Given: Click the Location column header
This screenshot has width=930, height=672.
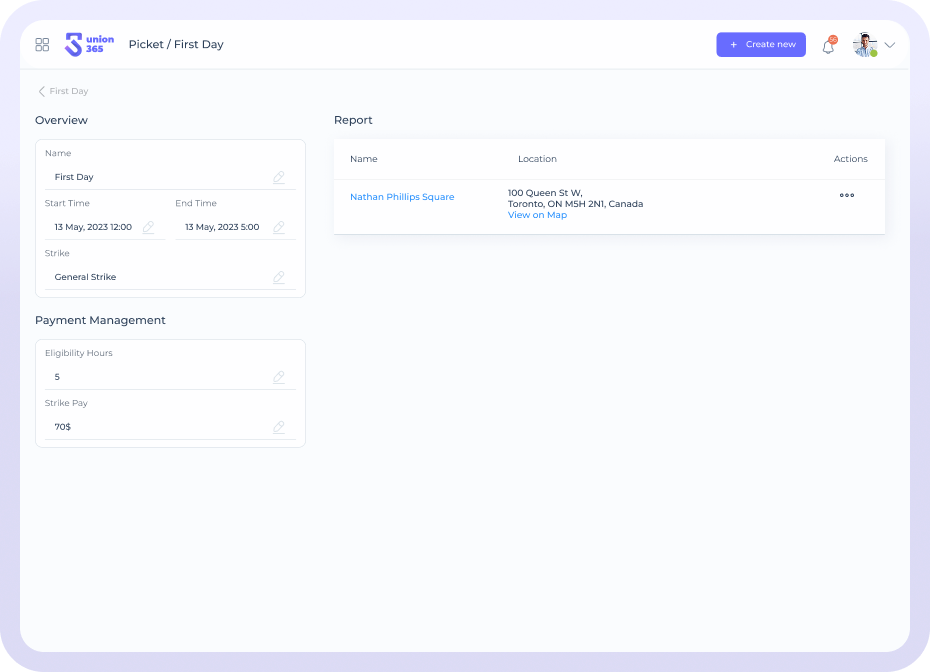Looking at the screenshot, I should click(537, 159).
